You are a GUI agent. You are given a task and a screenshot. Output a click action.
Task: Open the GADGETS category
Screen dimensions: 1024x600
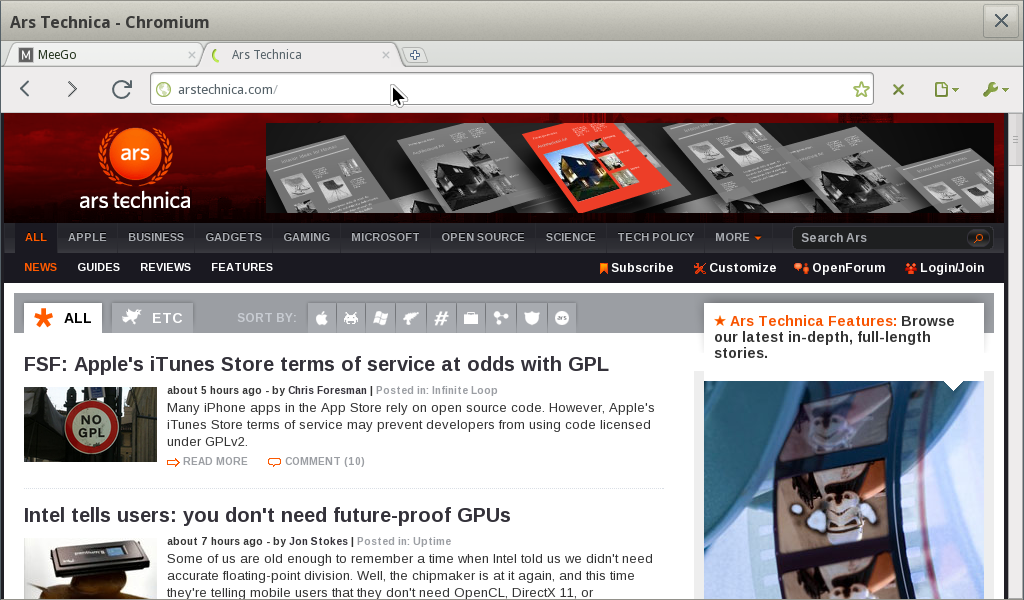tap(234, 238)
